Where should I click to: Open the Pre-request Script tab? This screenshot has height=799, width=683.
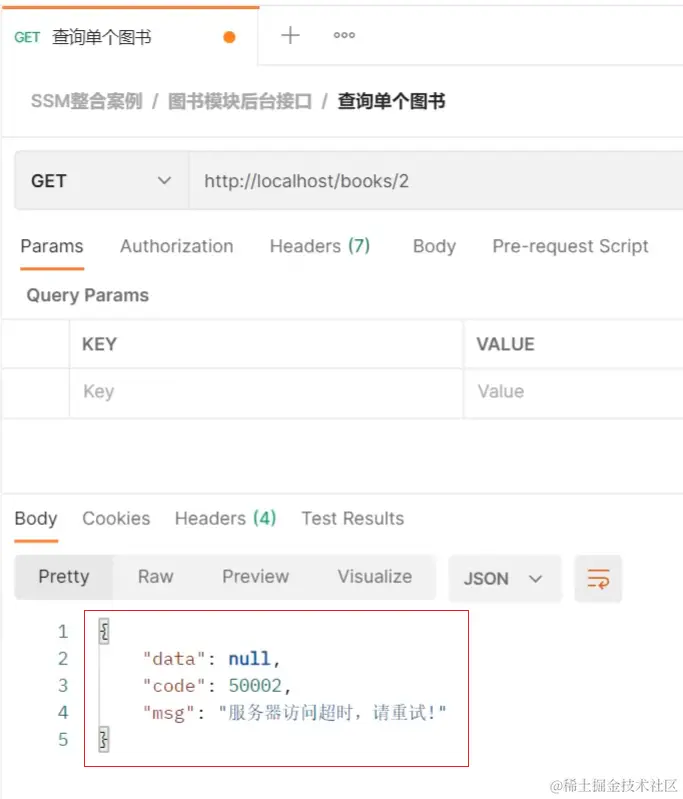pos(570,247)
